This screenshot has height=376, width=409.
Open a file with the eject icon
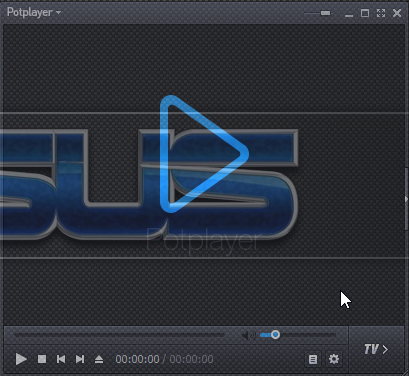pyautogui.click(x=99, y=359)
